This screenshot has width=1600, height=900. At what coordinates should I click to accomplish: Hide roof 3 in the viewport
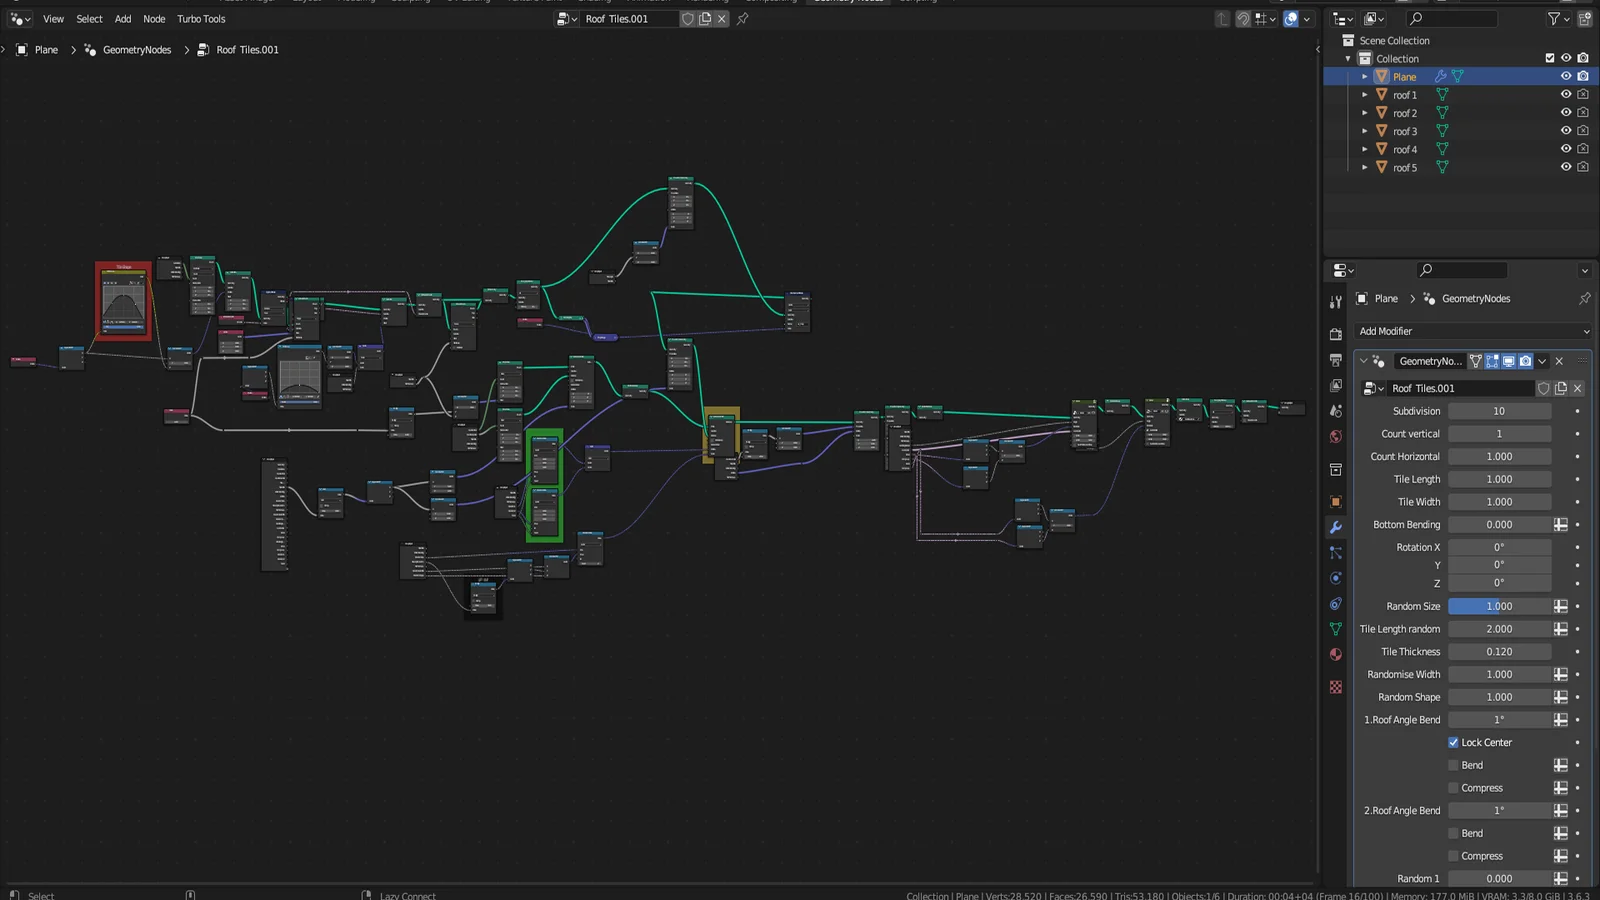pyautogui.click(x=1565, y=131)
